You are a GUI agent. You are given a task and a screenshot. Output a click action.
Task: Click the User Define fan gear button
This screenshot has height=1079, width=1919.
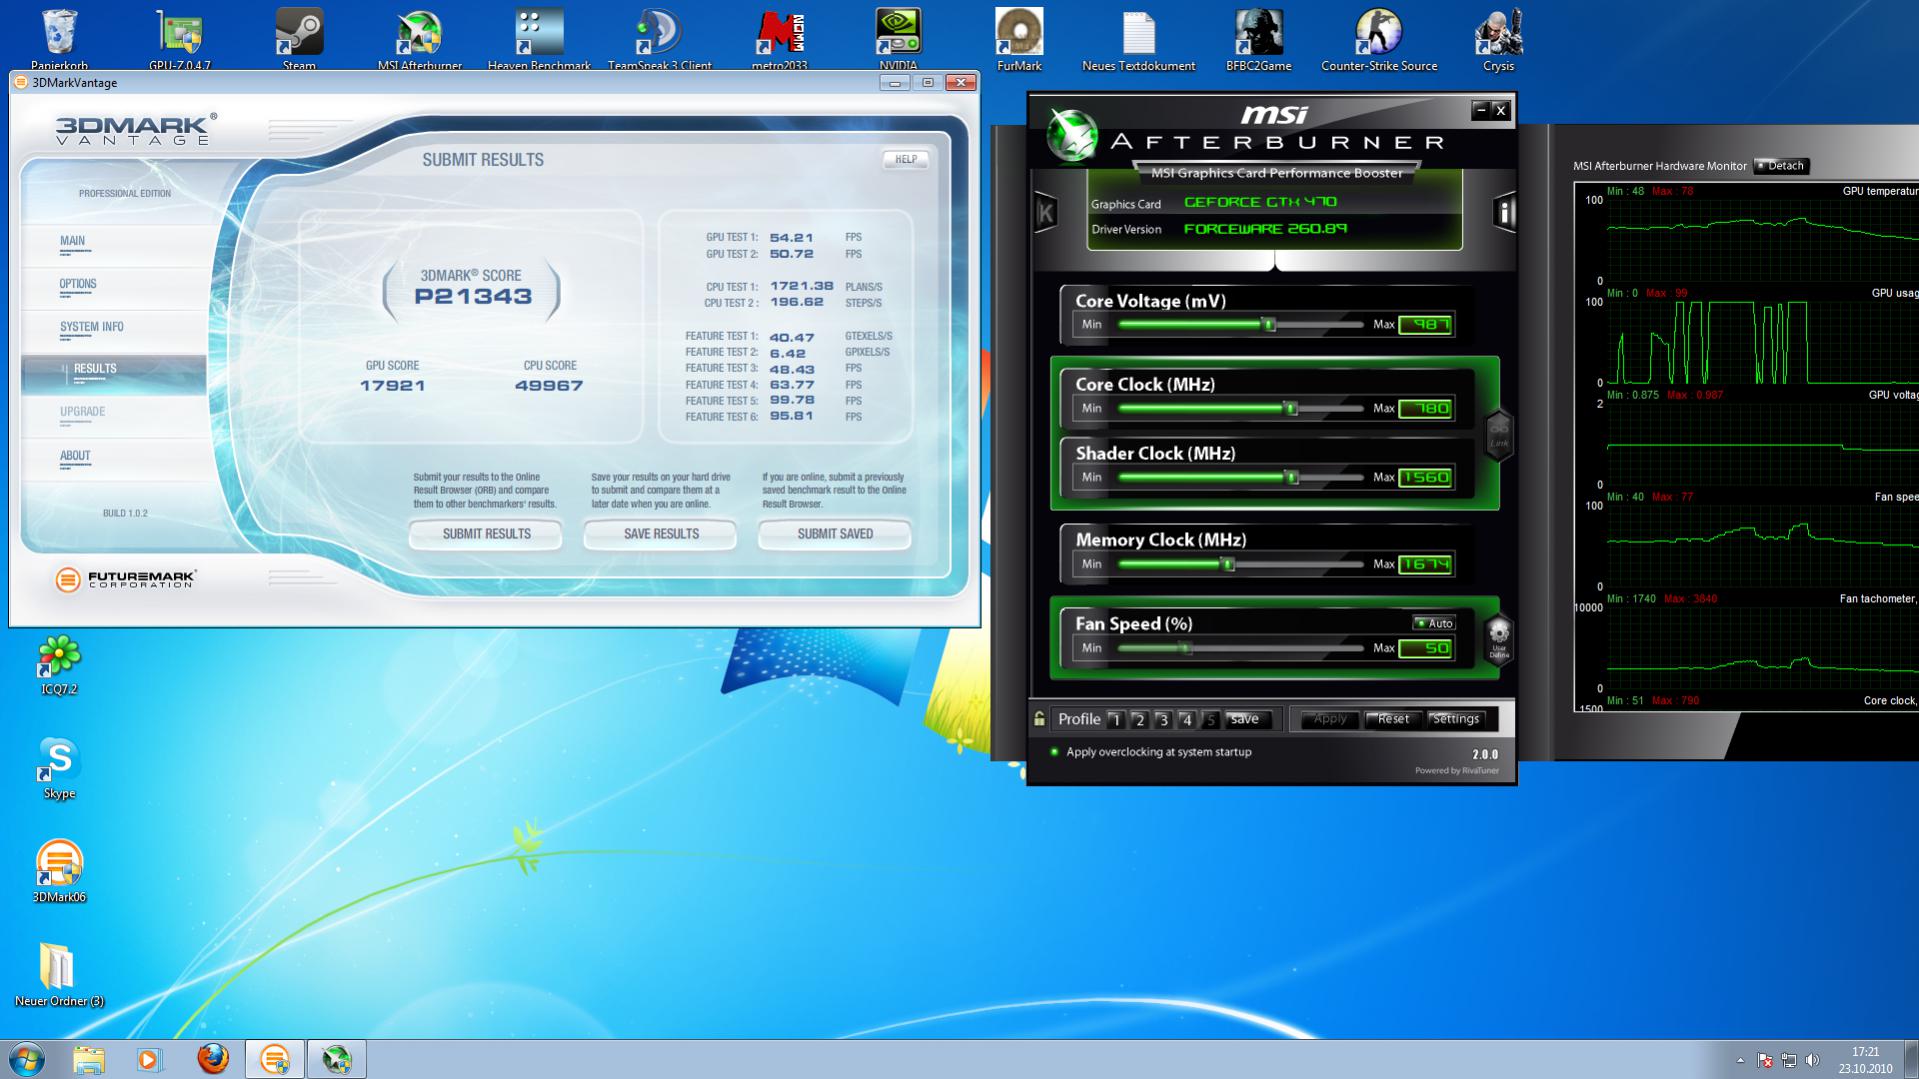click(x=1498, y=638)
